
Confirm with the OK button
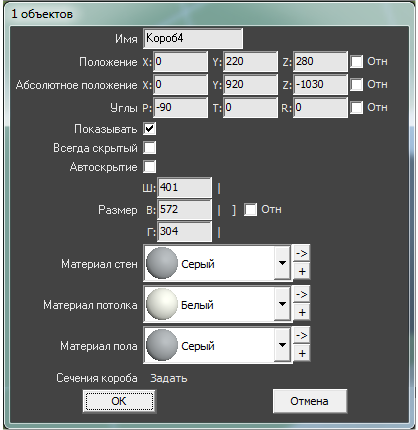pyautogui.click(x=119, y=401)
